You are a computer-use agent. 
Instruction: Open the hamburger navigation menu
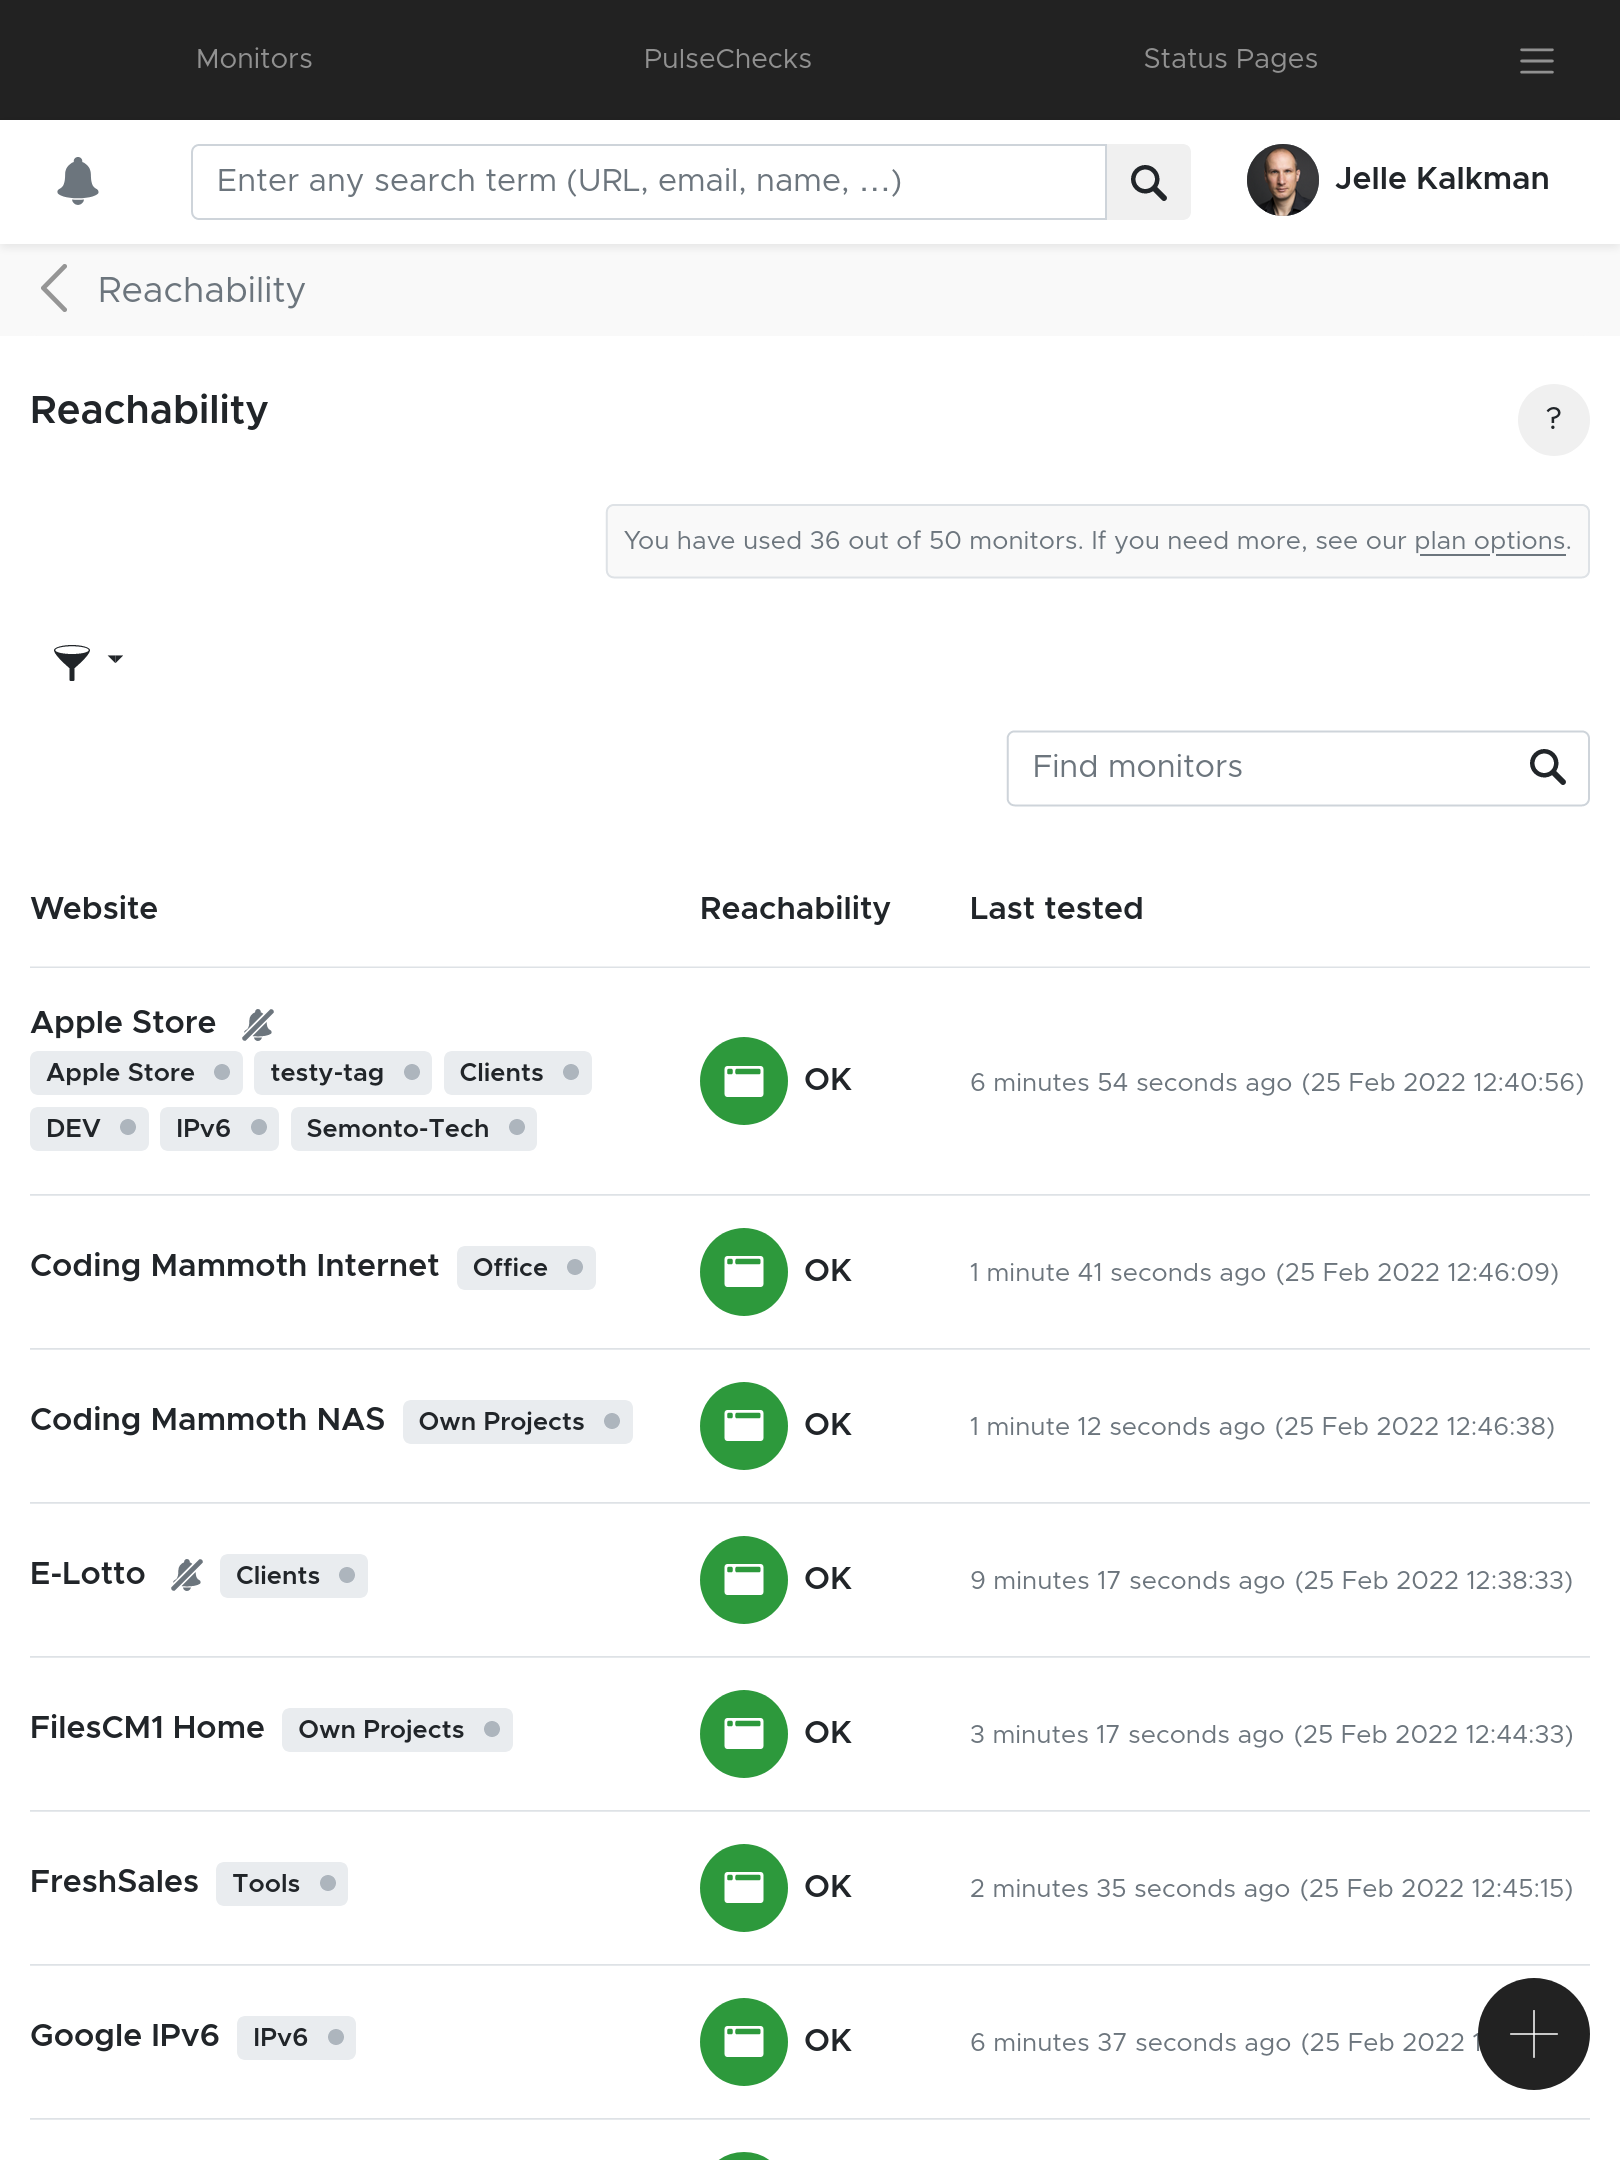(x=1536, y=60)
